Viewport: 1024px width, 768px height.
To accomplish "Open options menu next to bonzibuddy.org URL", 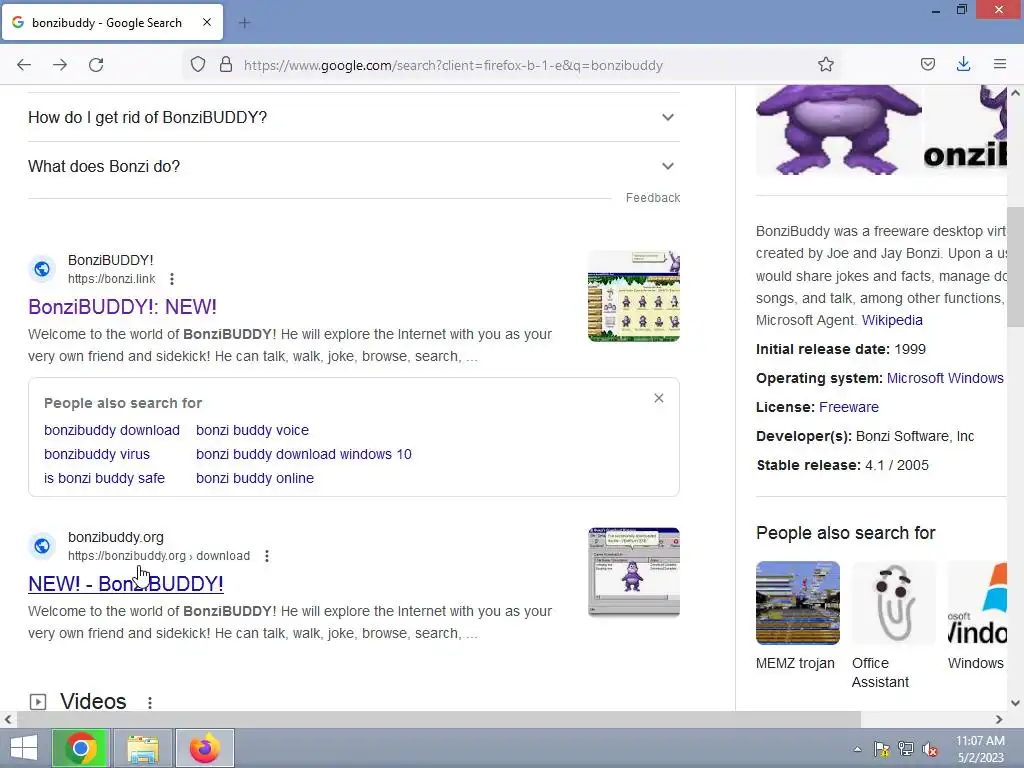I will click(266, 556).
